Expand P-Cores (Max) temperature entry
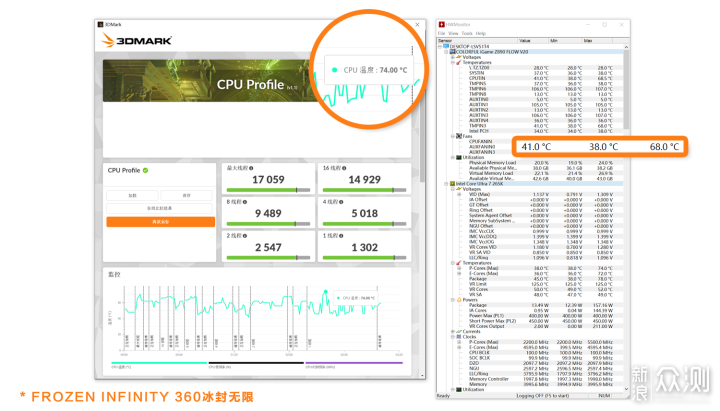Image resolution: width=720 pixels, height=411 pixels. [x=459, y=268]
